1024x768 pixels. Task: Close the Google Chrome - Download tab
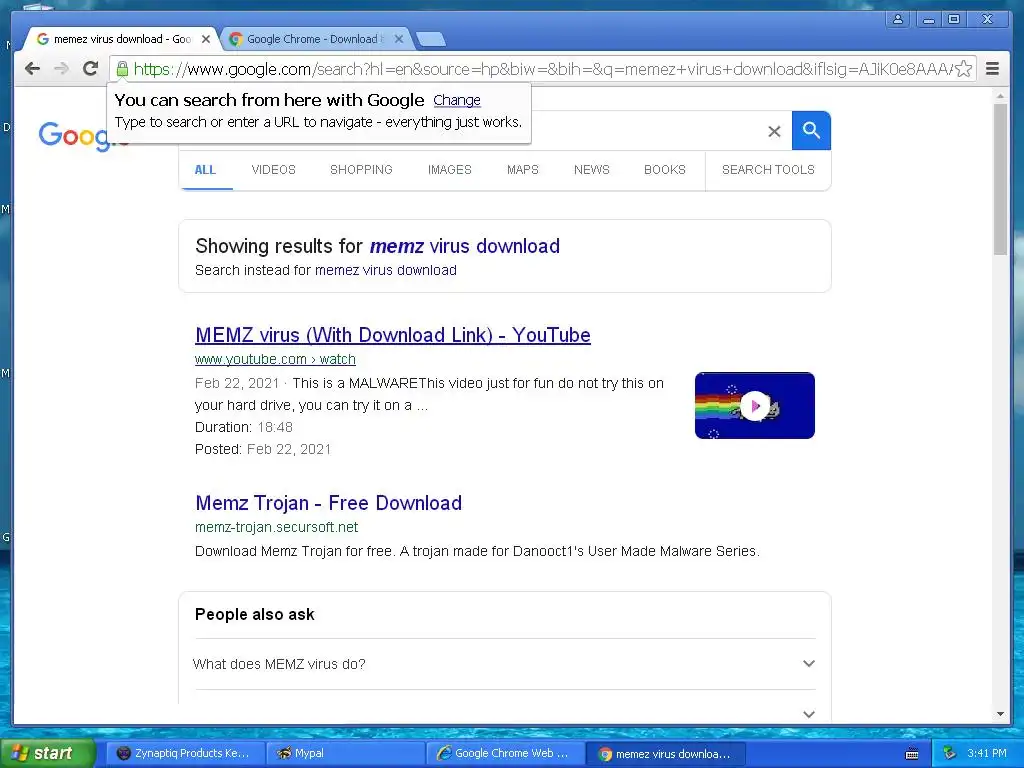pos(399,39)
